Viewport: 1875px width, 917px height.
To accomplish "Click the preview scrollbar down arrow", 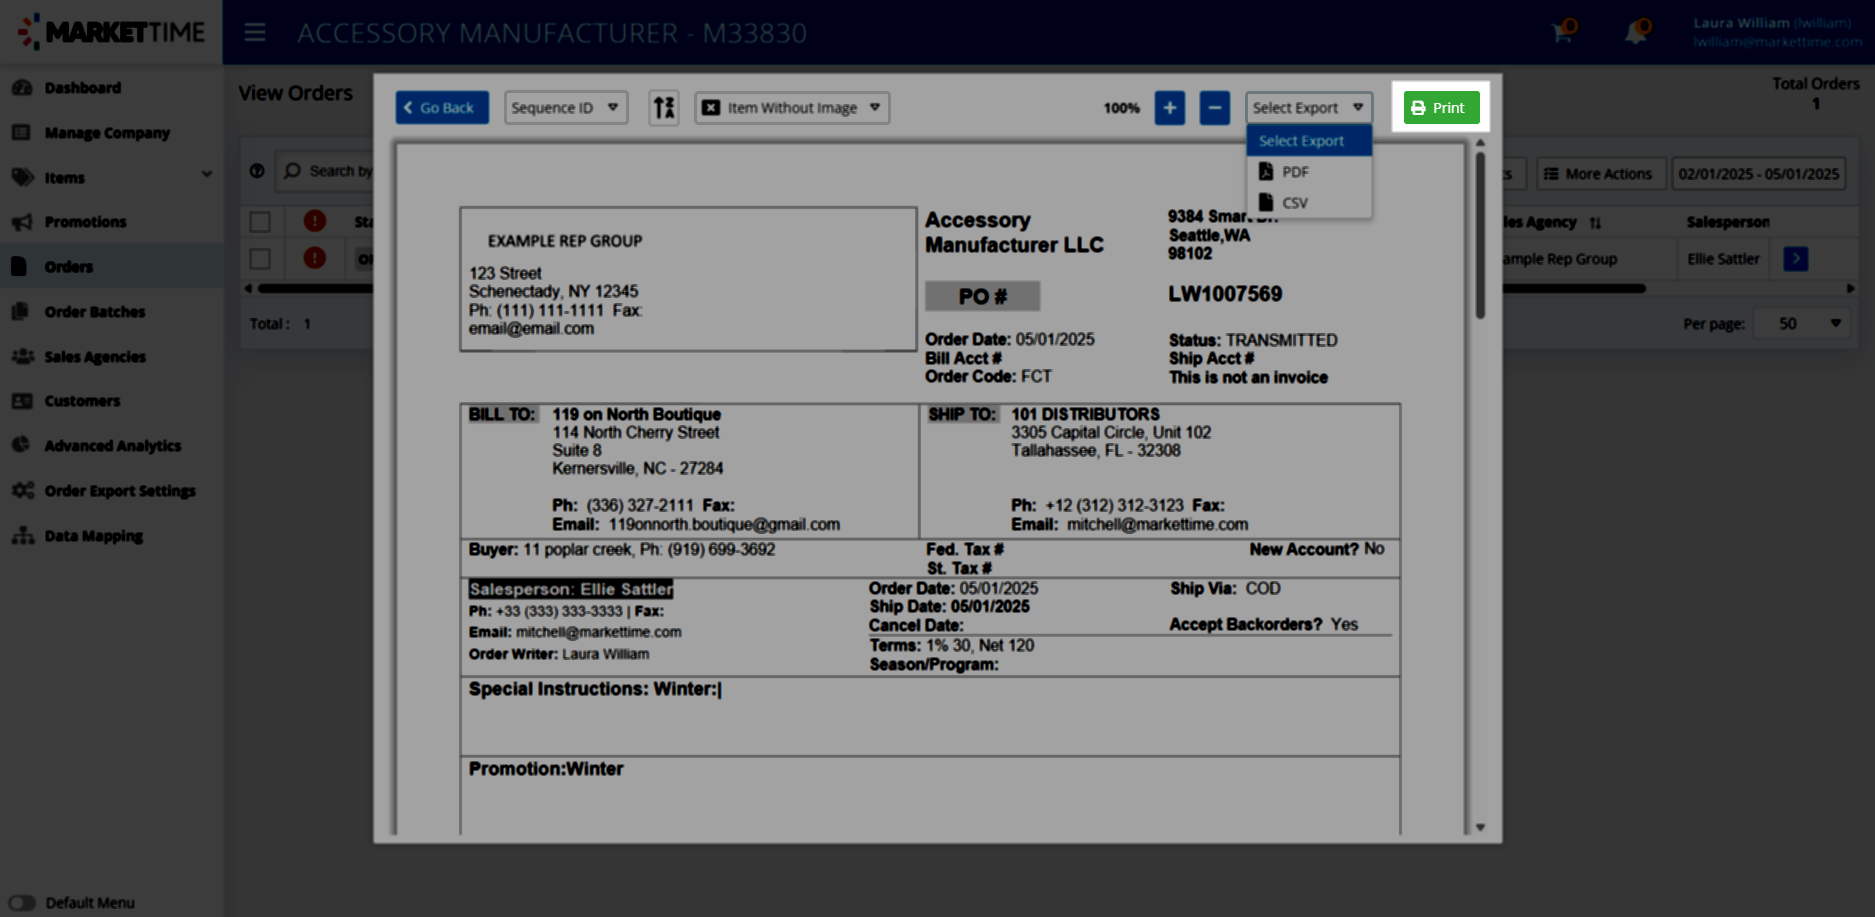I will 1480,827.
